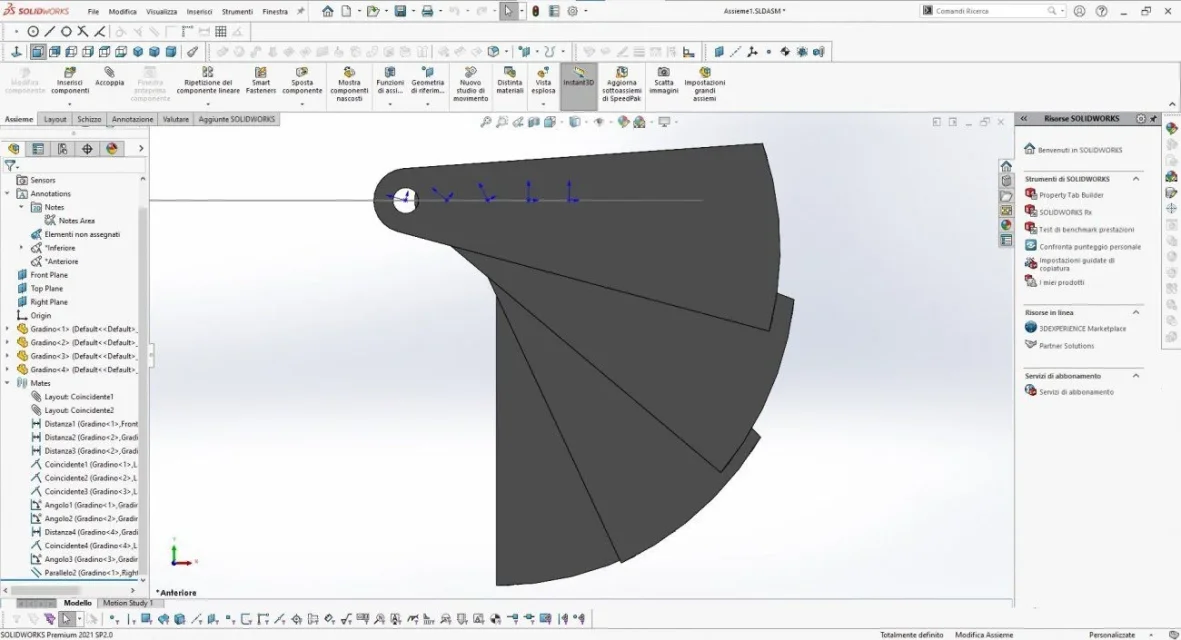Screen dimensions: 1181x640
Task: Select Sposta componente tool
Action: (302, 81)
